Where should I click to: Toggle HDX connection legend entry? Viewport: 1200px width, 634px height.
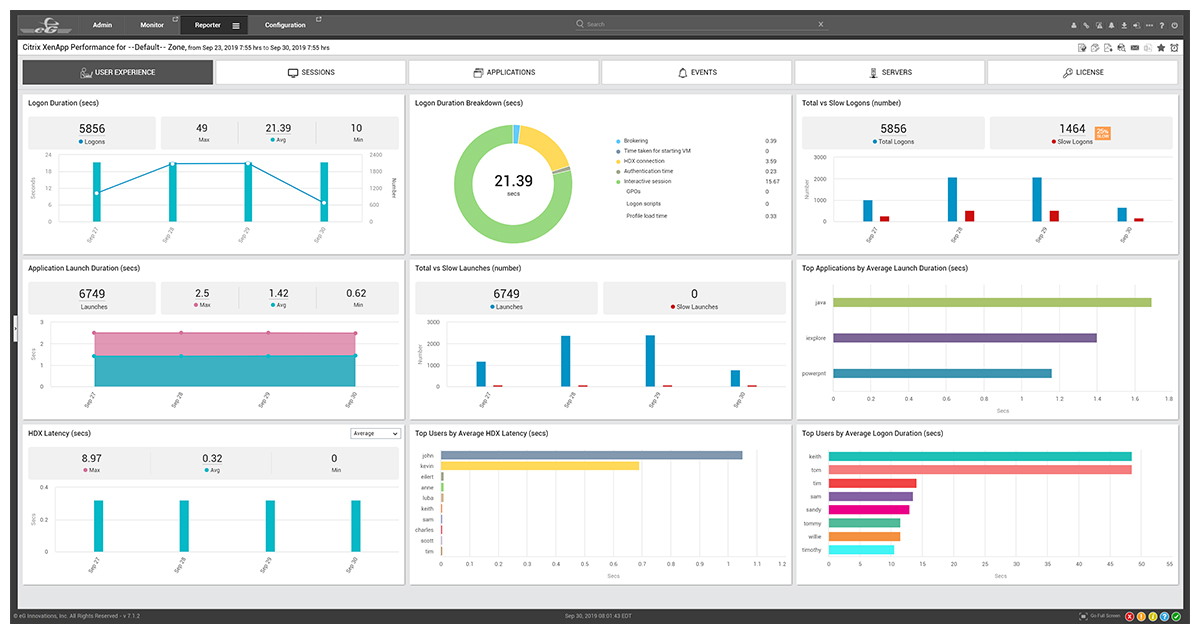pyautogui.click(x=640, y=161)
